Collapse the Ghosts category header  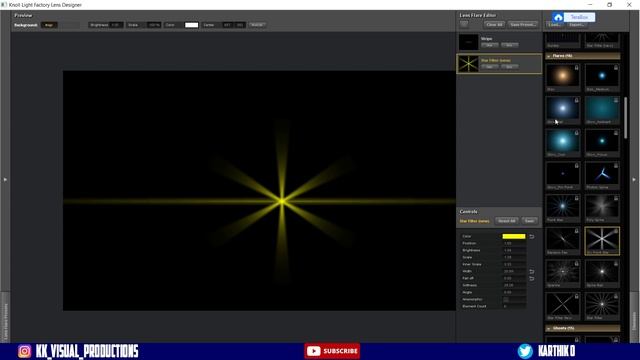583,328
